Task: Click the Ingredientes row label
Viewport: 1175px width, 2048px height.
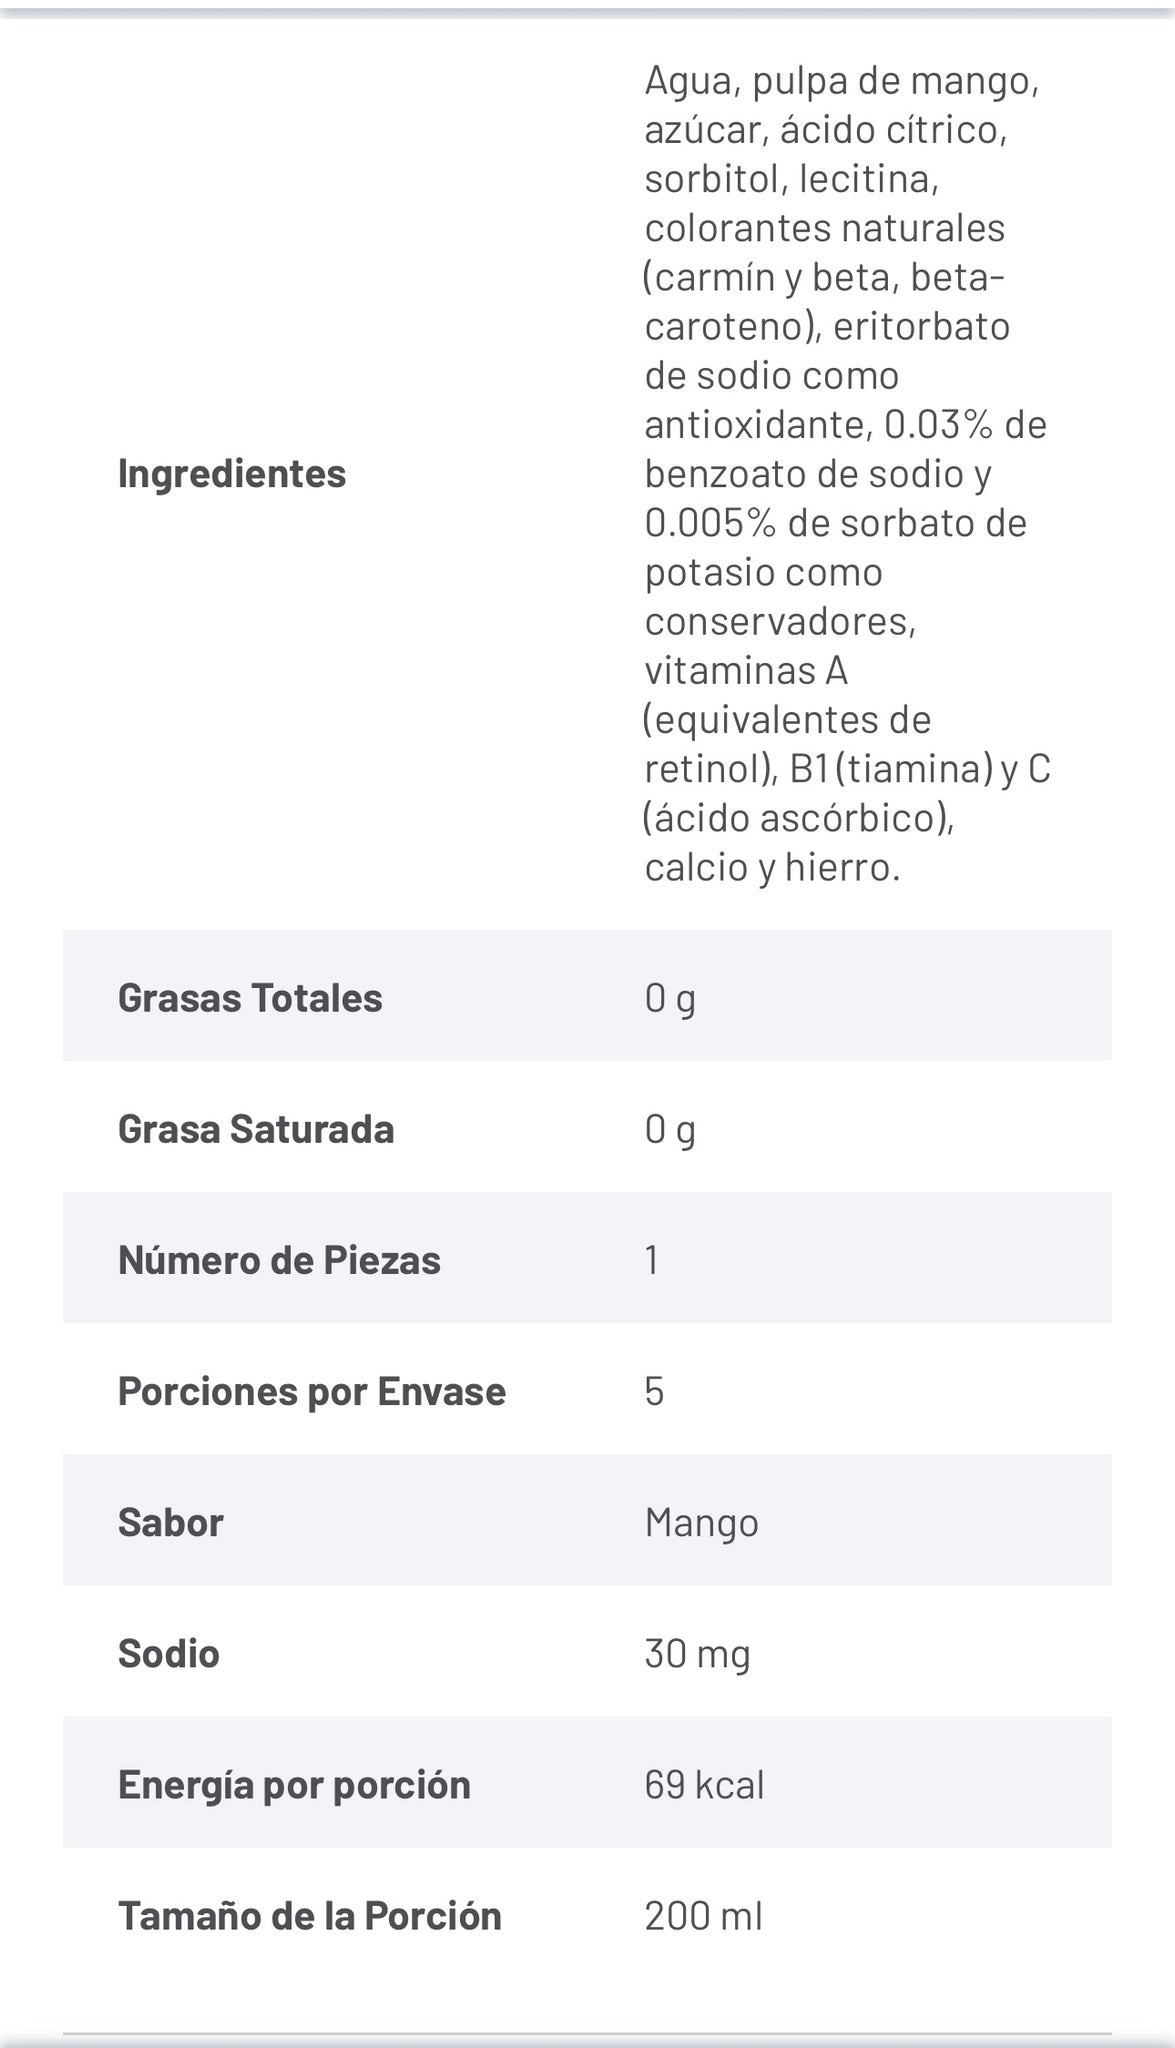Action: click(x=231, y=473)
